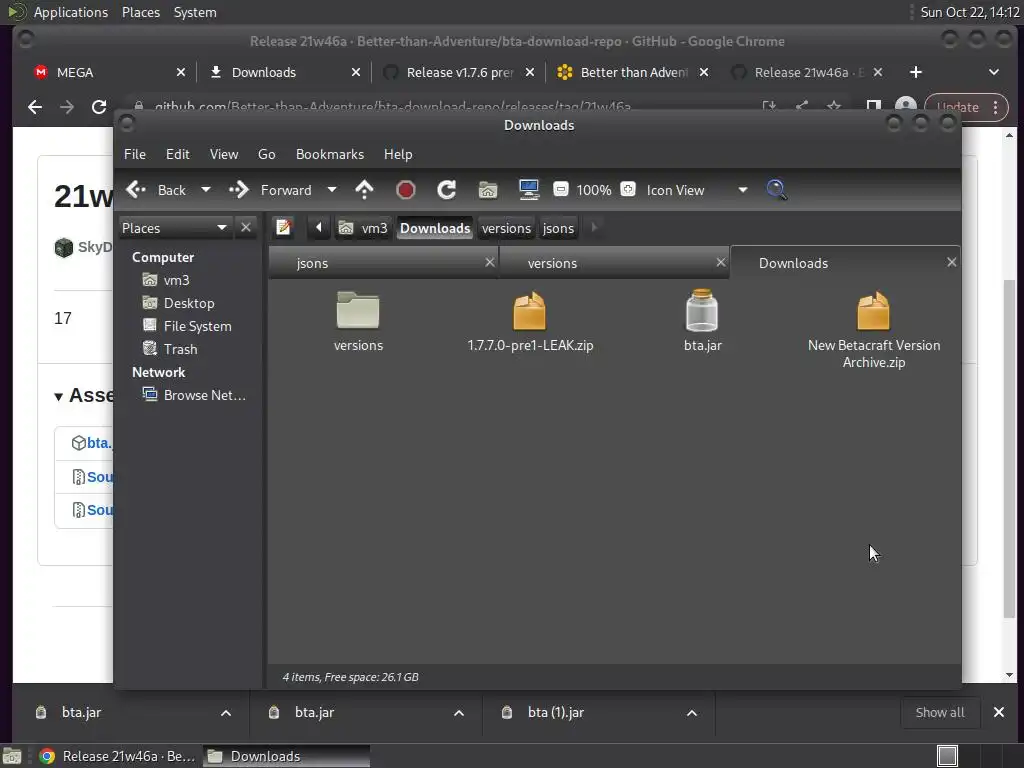The height and width of the screenshot is (768, 1024).
Task: Open a new Chrome tab
Action: (916, 72)
